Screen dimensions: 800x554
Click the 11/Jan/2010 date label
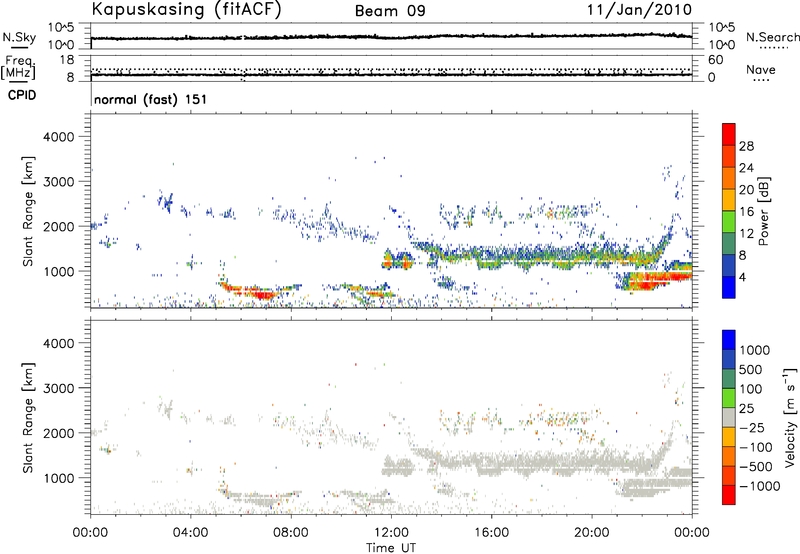pyautogui.click(x=639, y=10)
